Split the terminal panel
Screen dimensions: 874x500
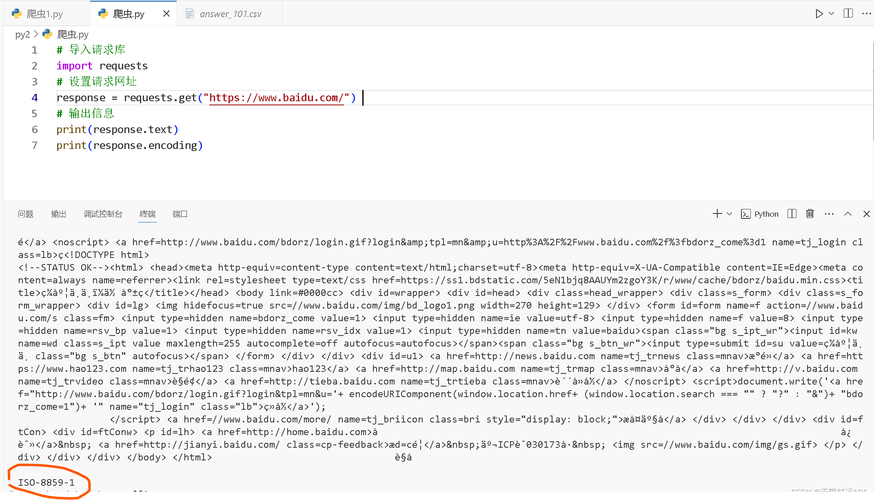792,213
